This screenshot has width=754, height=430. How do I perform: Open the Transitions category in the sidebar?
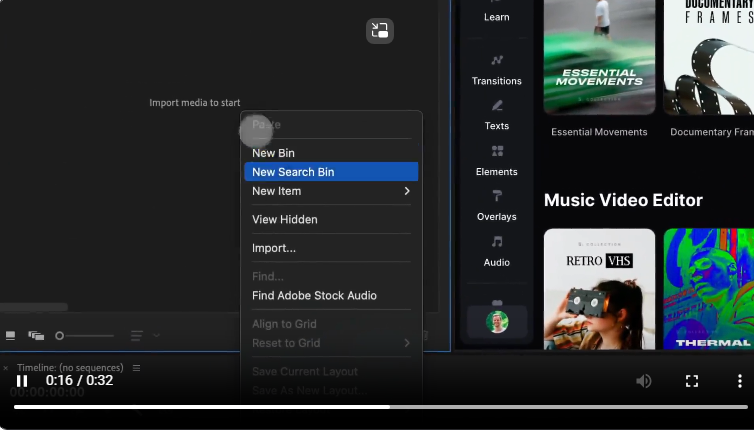(497, 69)
